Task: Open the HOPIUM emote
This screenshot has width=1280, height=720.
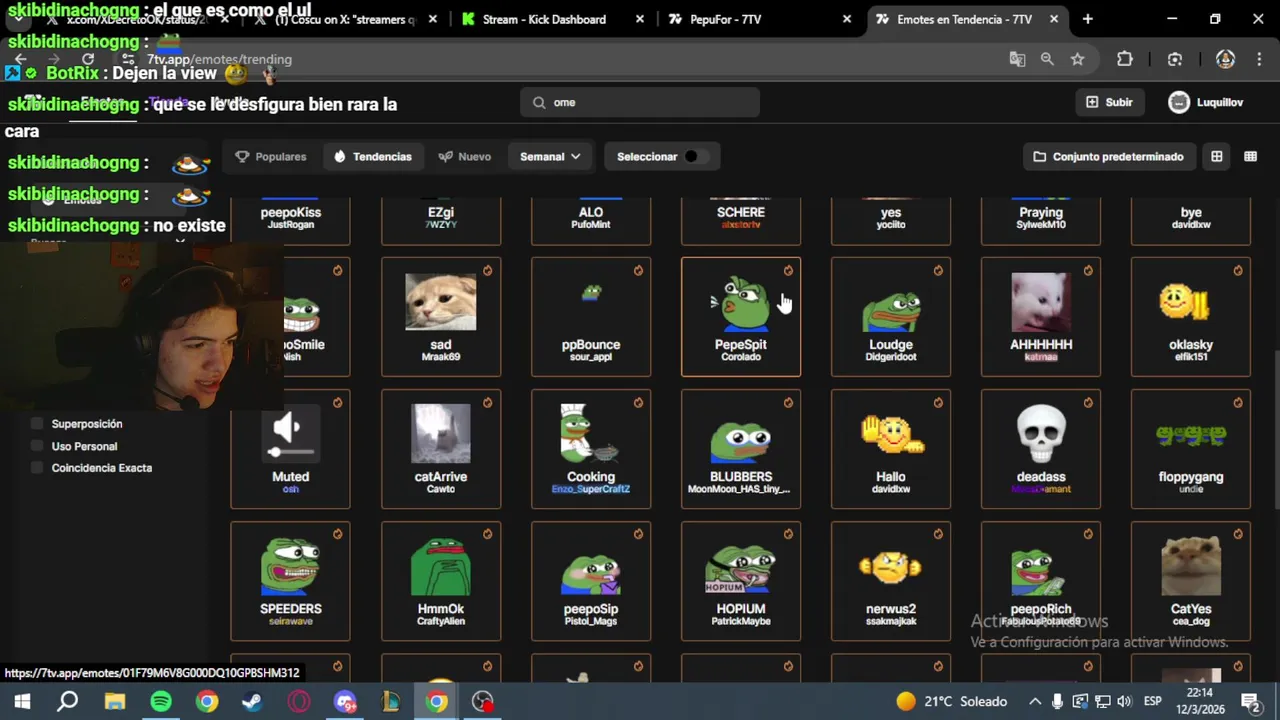Action: (741, 581)
